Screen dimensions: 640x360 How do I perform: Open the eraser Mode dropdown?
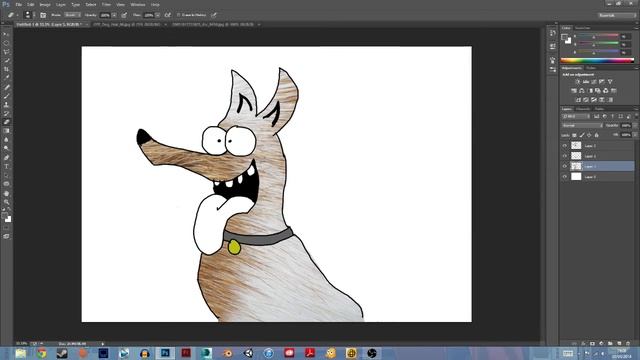[72, 15]
